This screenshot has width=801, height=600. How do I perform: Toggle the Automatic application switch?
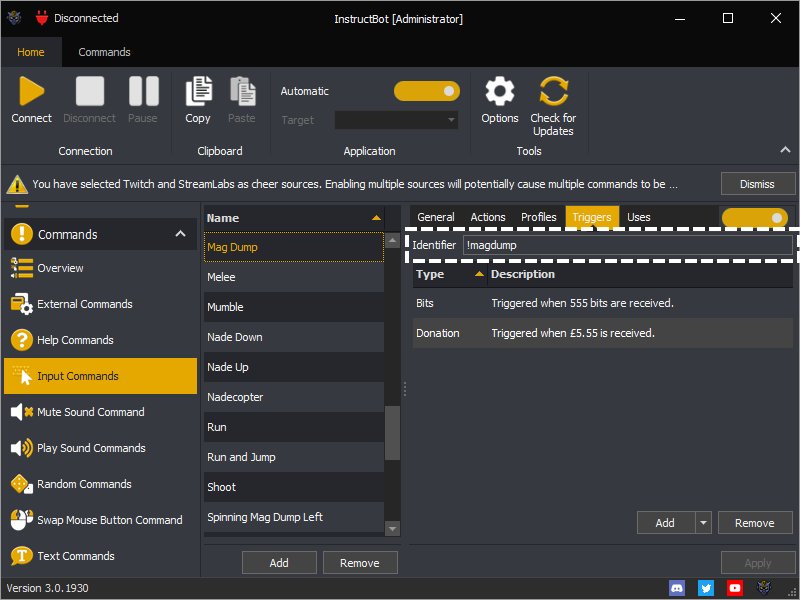click(x=427, y=91)
